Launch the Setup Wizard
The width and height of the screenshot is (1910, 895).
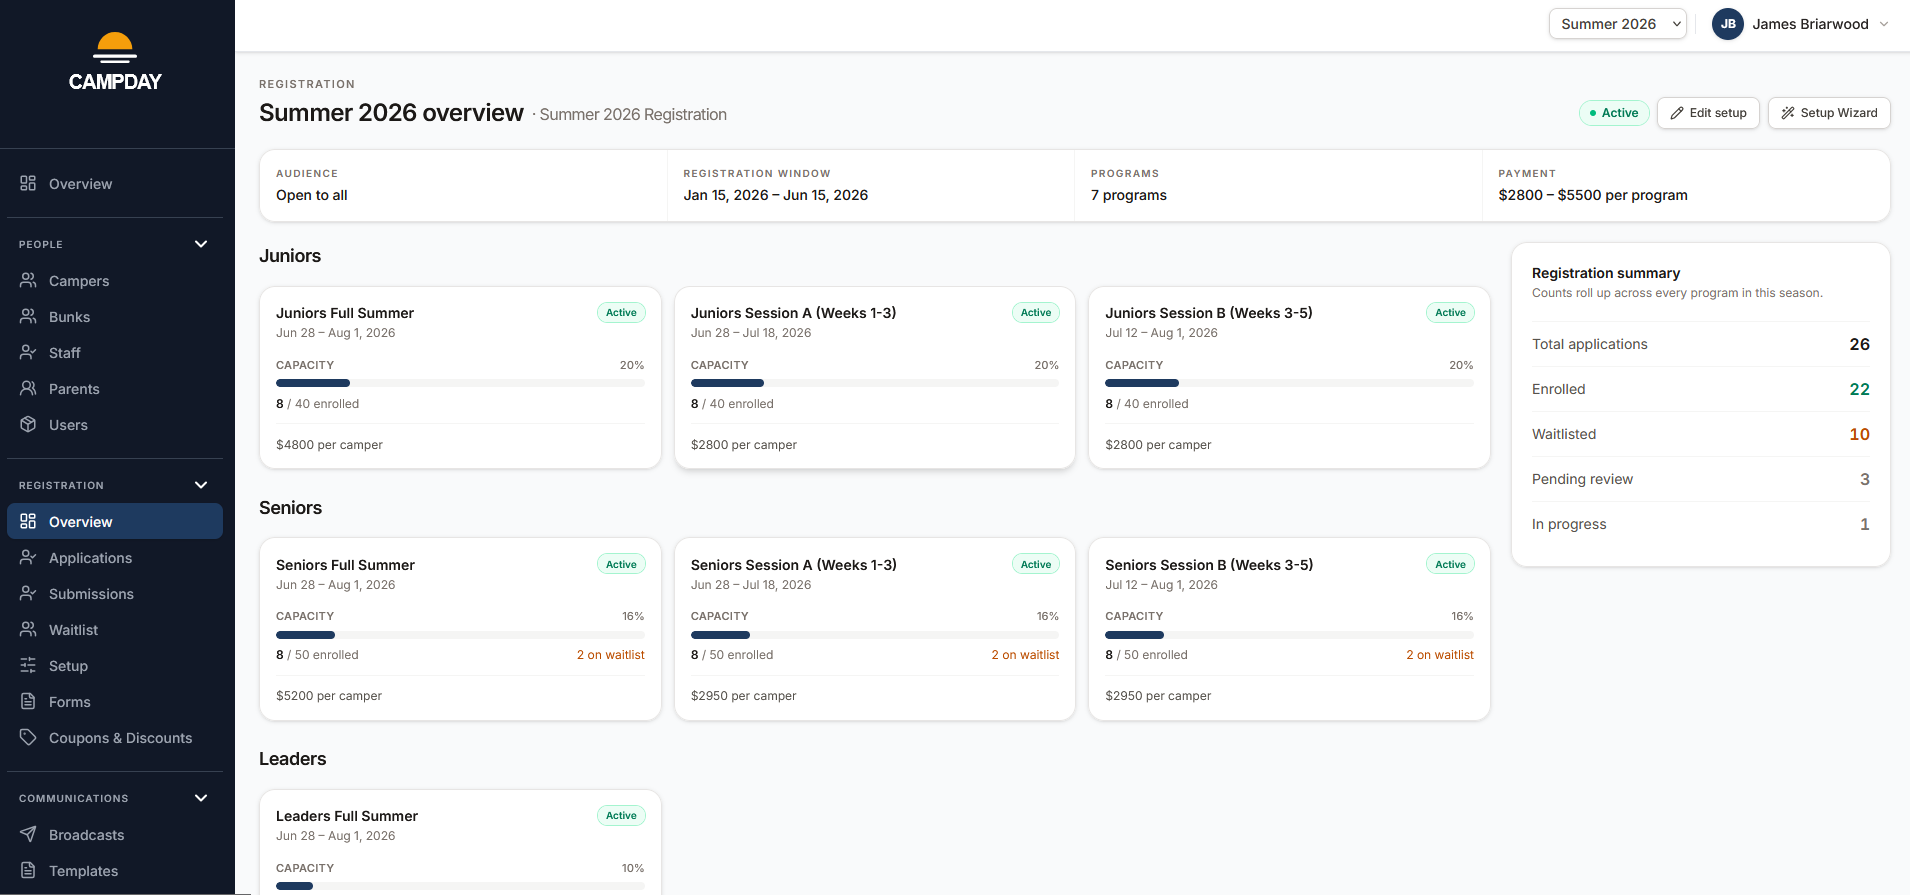pyautogui.click(x=1829, y=113)
